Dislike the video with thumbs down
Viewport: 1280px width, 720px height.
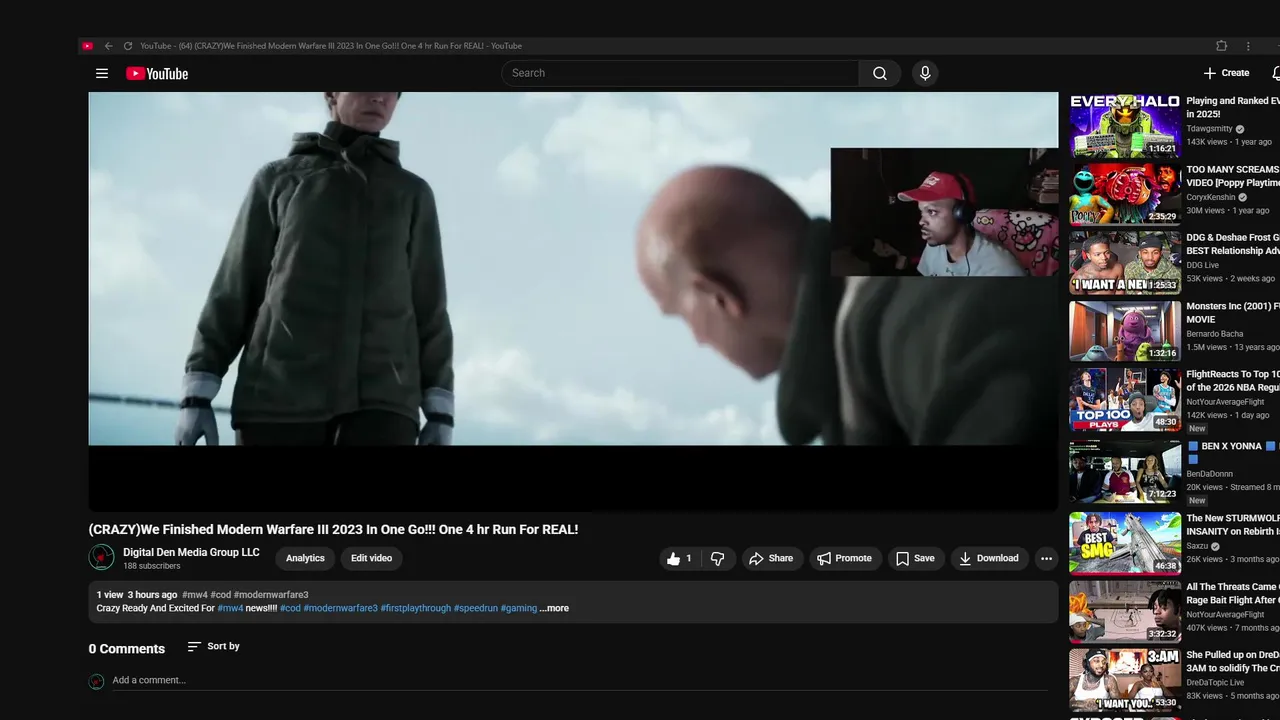pyautogui.click(x=717, y=558)
